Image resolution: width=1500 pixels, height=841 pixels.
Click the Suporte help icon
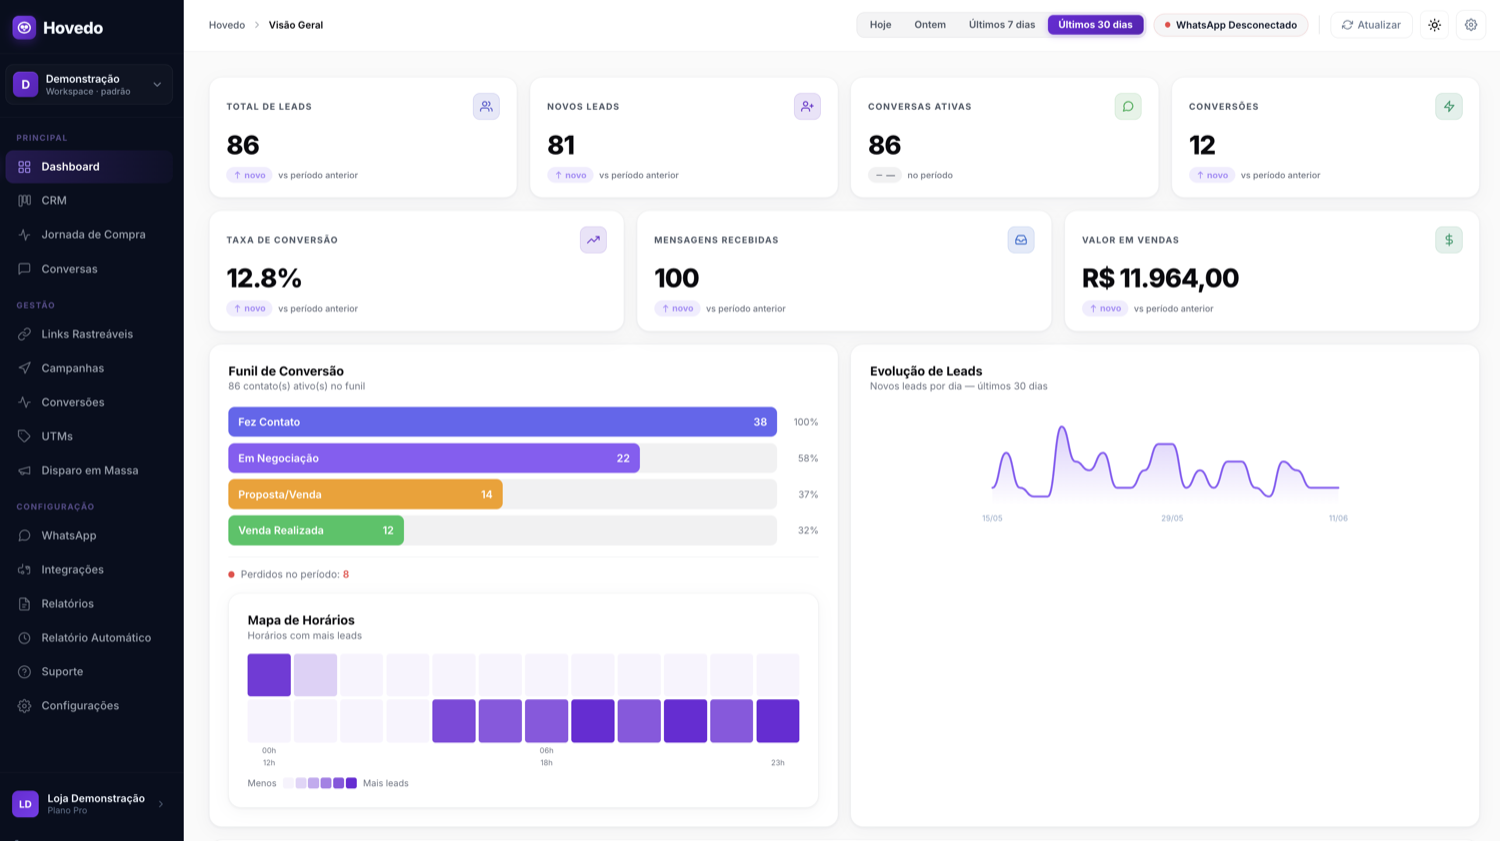pyautogui.click(x=24, y=672)
